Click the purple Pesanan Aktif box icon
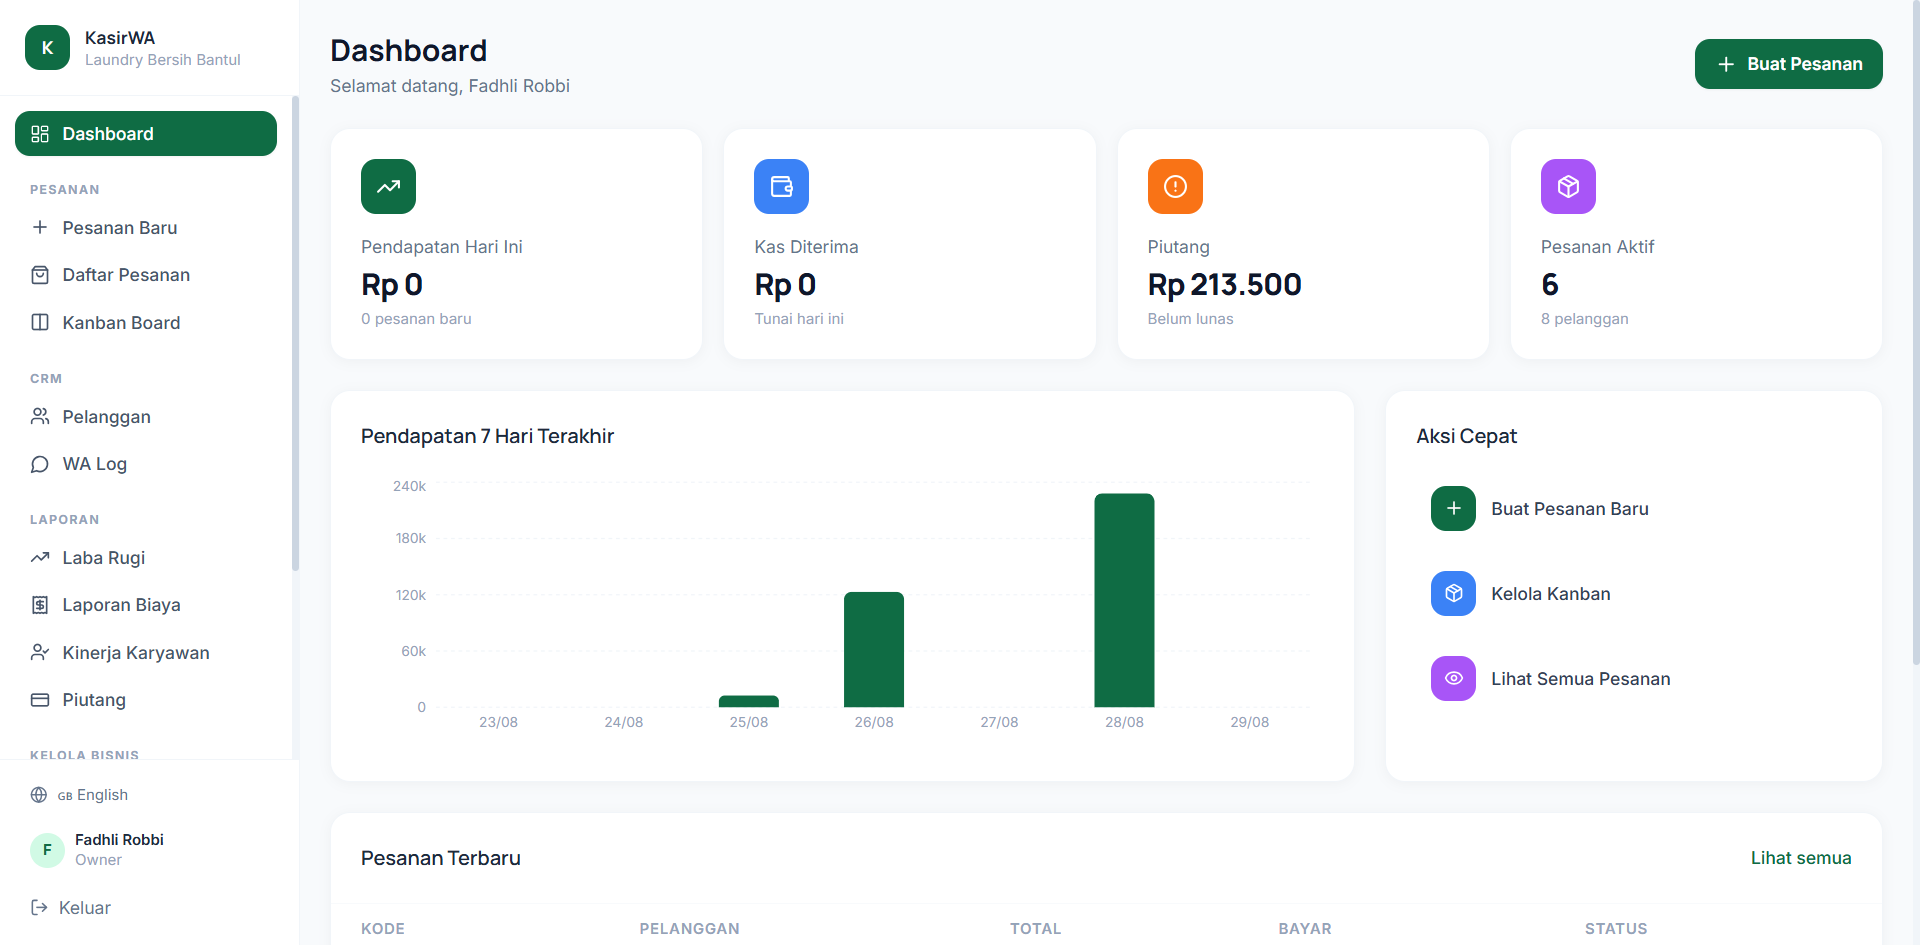This screenshot has width=1920, height=945. click(x=1568, y=186)
